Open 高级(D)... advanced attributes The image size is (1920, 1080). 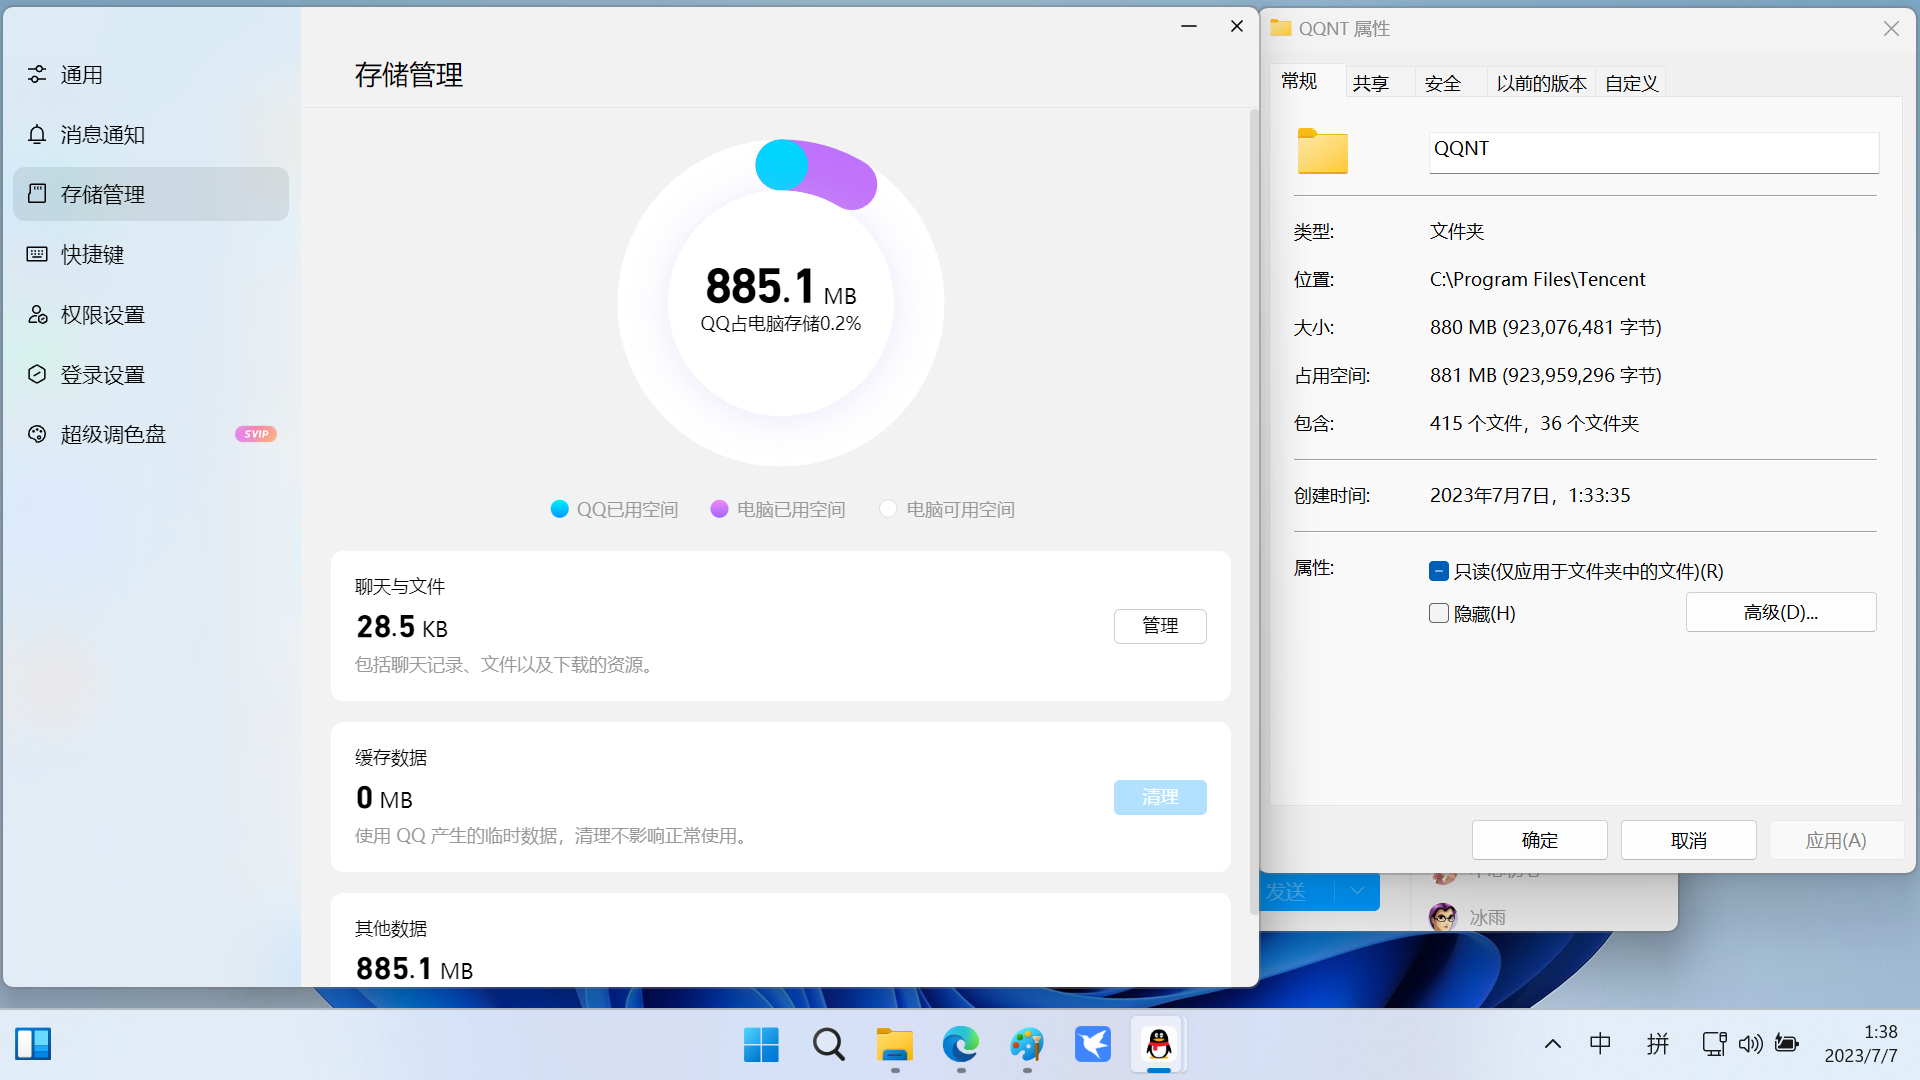[x=1781, y=612]
